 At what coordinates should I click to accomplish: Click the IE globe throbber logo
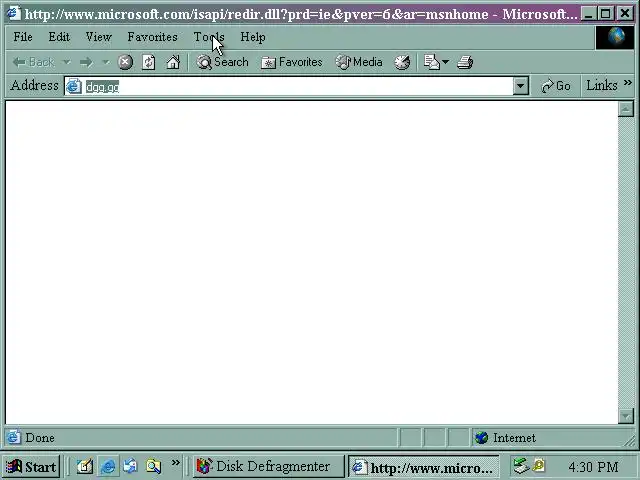point(615,37)
